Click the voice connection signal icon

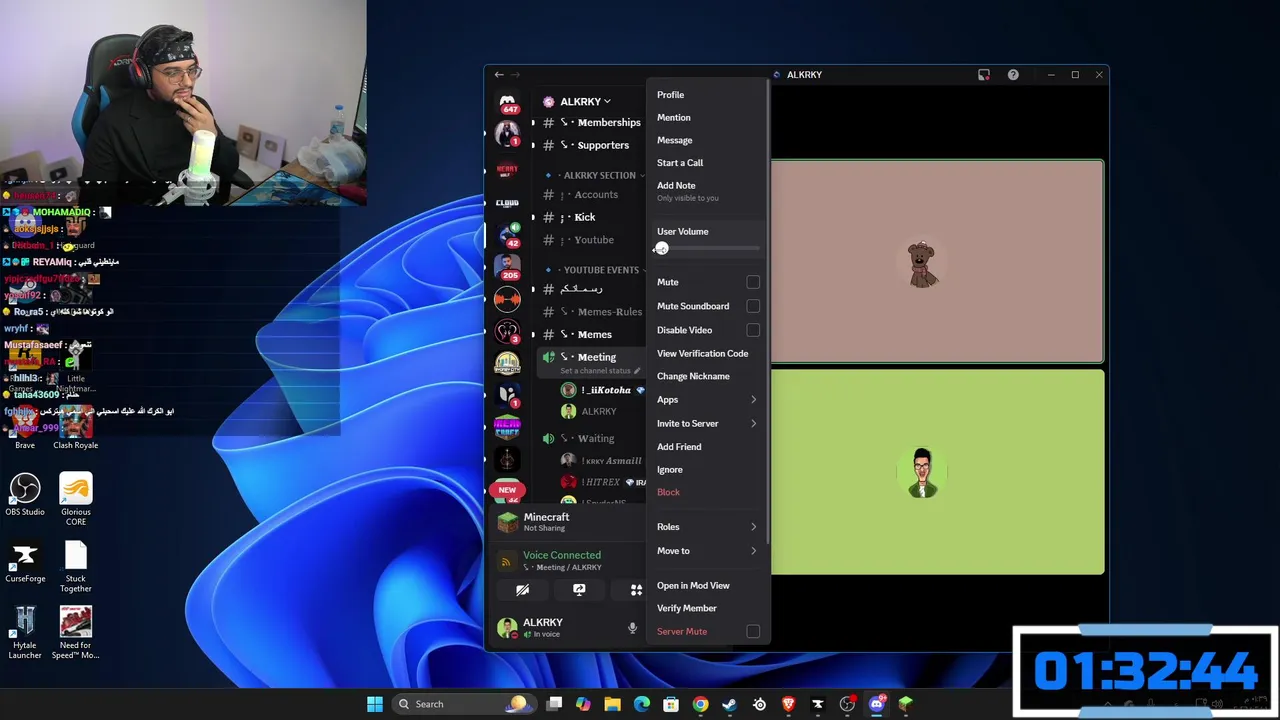tap(507, 562)
